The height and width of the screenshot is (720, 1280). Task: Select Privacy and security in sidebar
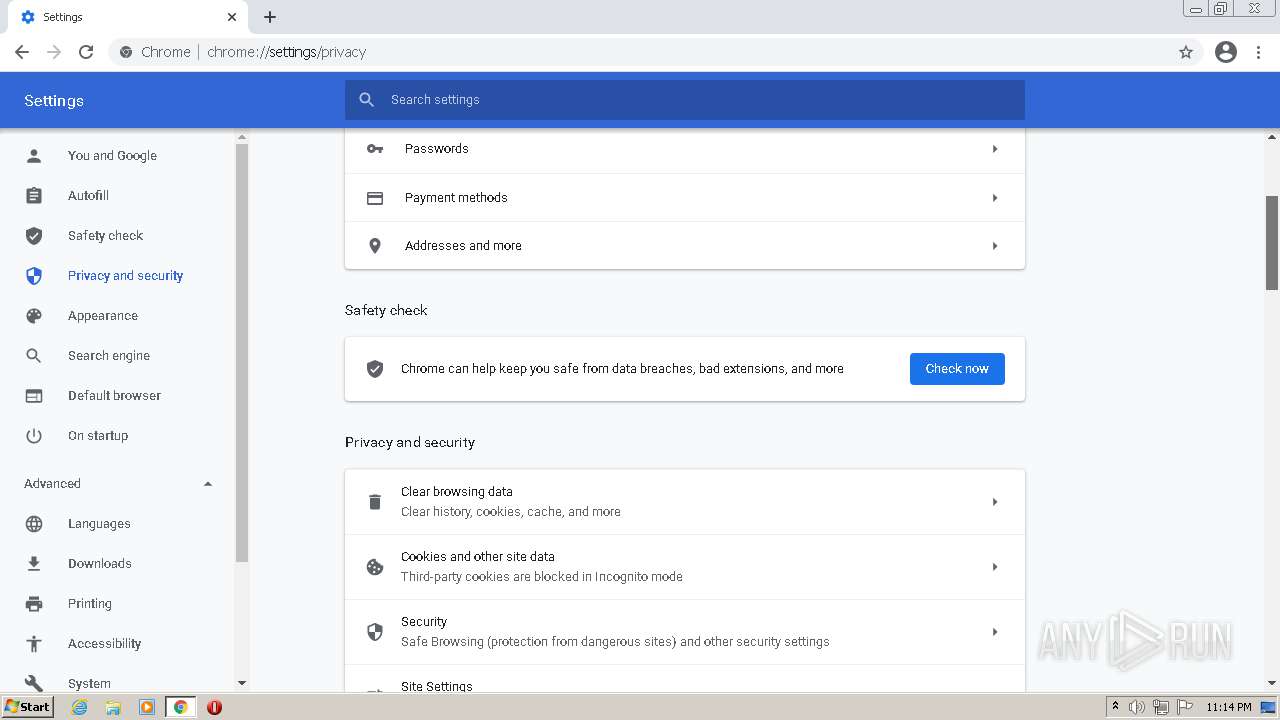[x=125, y=276]
